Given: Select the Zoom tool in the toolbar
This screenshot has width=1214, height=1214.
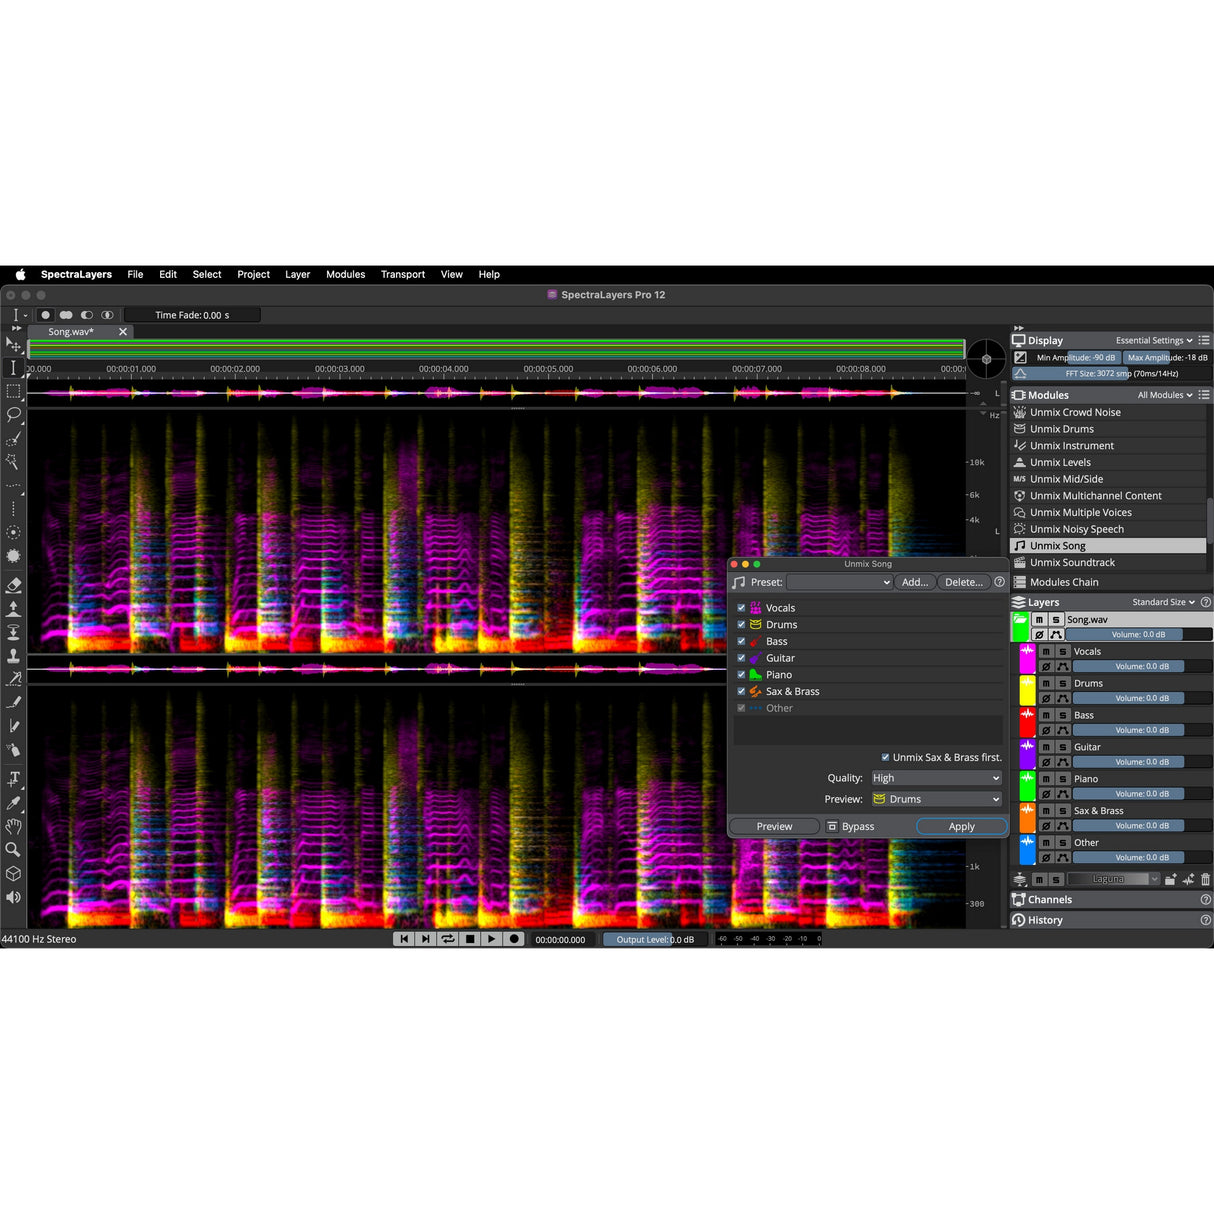Looking at the screenshot, I should tap(13, 849).
